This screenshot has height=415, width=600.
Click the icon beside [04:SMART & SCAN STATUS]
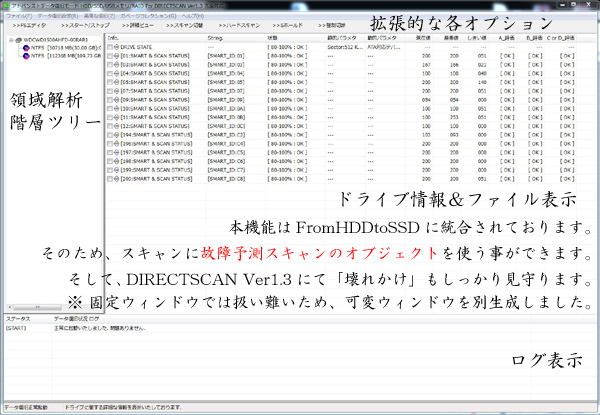click(x=116, y=73)
